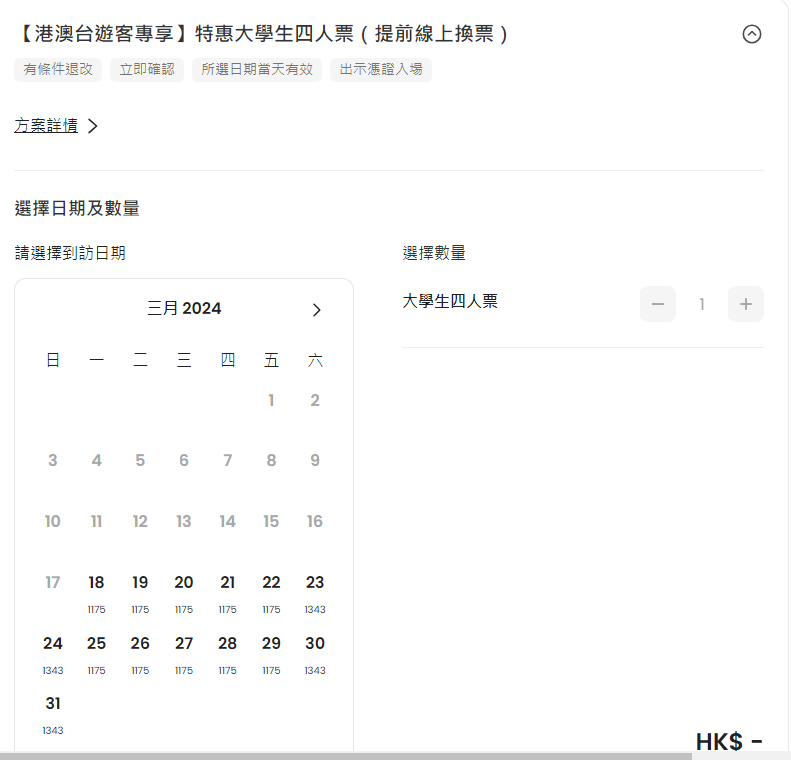
Task: Pick Saturday March 23 priced 1343
Action: pos(315,593)
